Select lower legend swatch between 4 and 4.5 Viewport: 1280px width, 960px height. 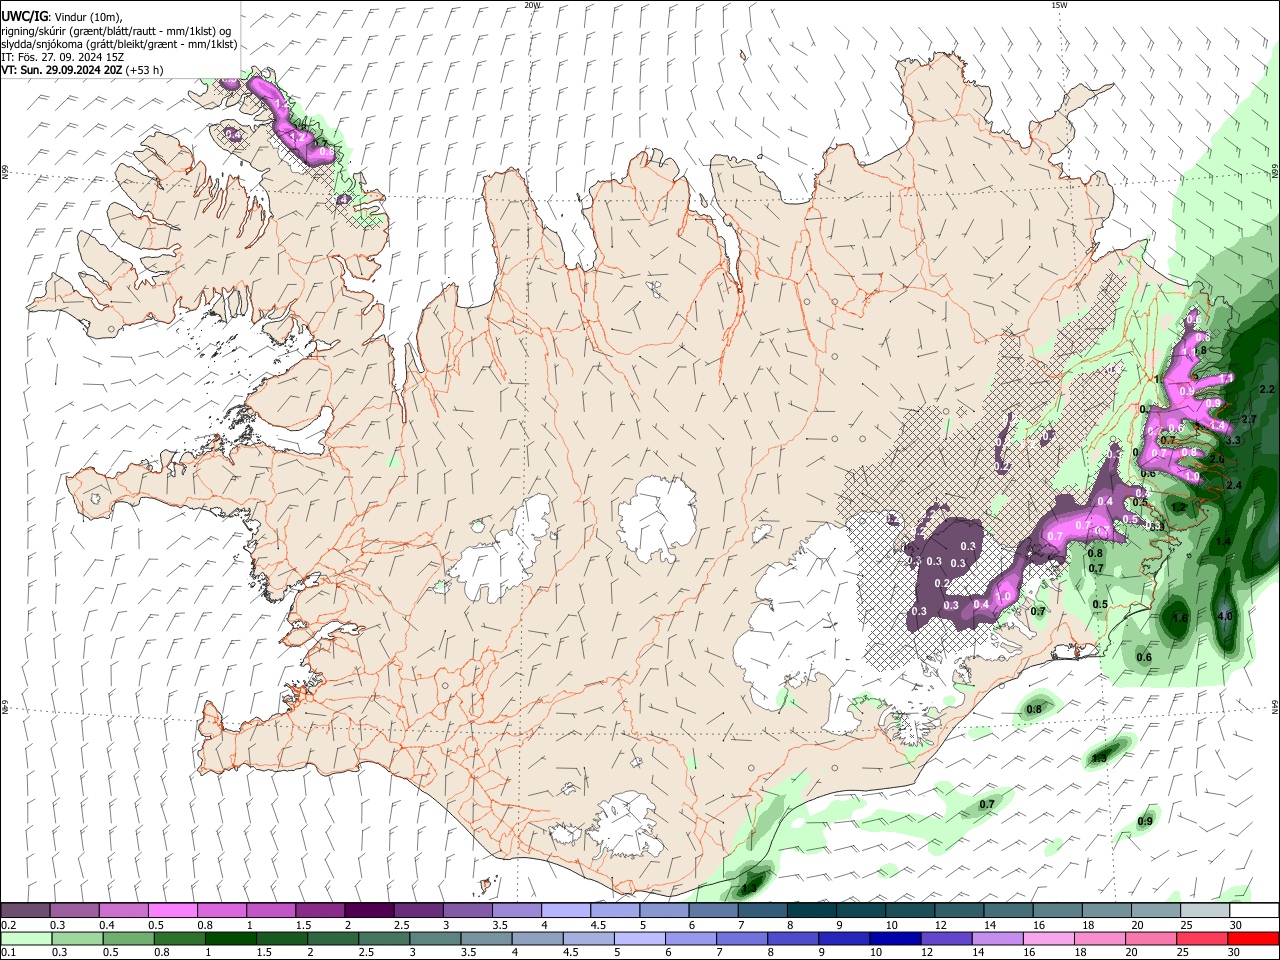pos(537,938)
